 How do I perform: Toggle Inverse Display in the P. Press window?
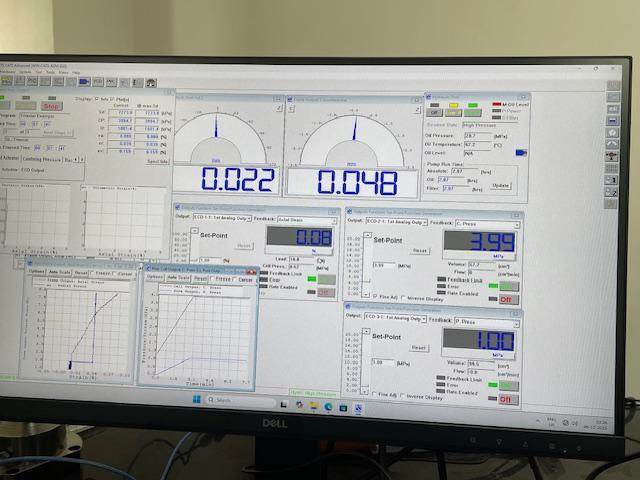(x=403, y=396)
